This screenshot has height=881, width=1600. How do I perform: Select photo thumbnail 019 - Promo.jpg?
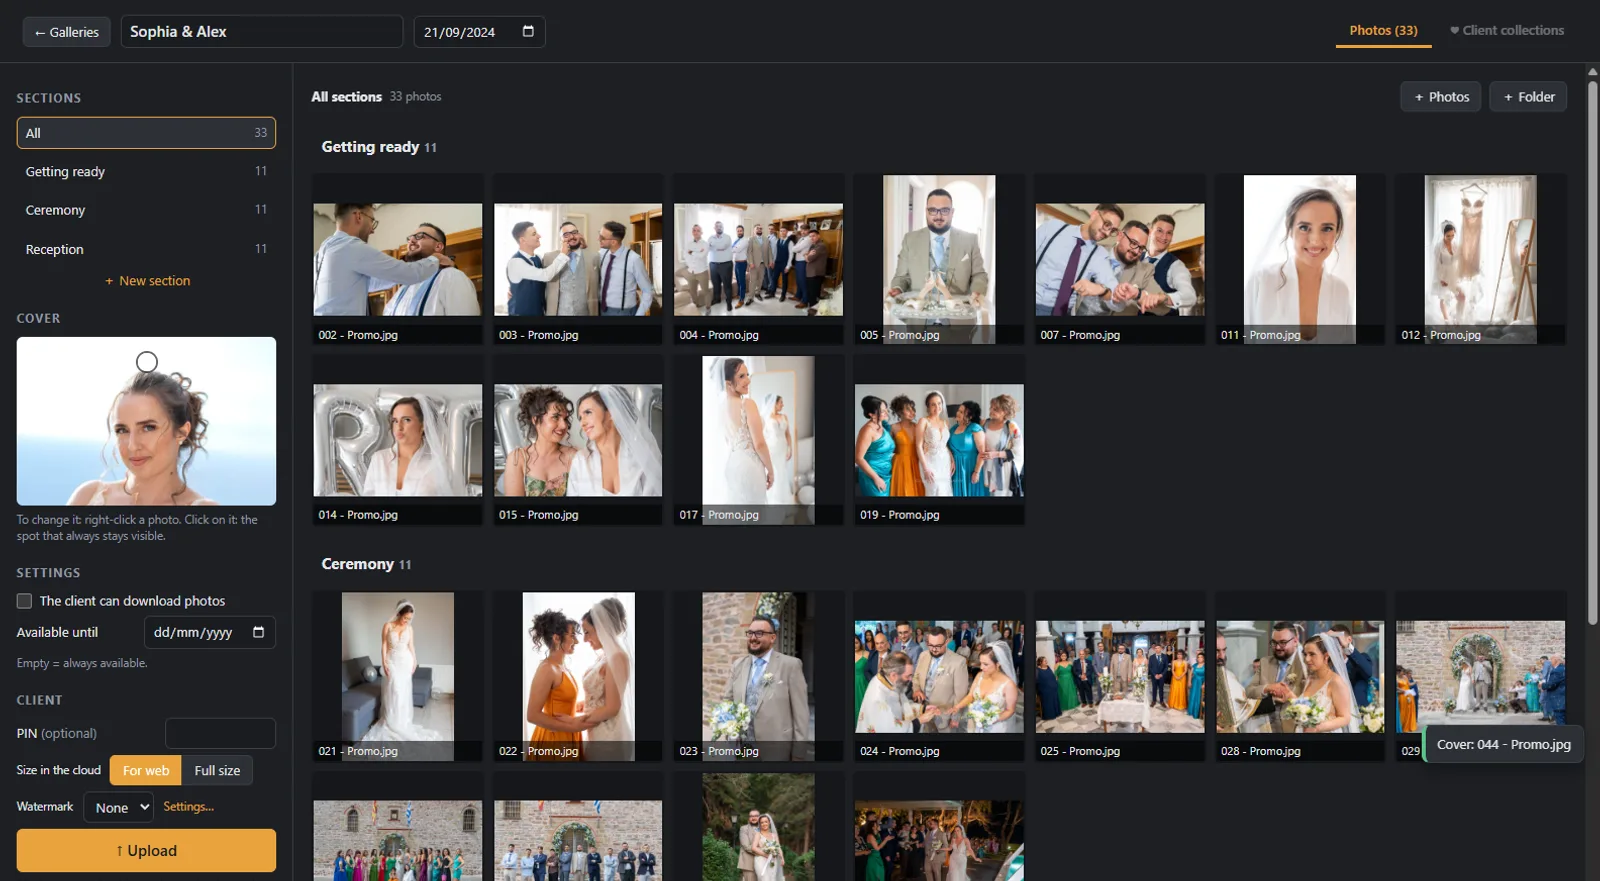(x=939, y=440)
